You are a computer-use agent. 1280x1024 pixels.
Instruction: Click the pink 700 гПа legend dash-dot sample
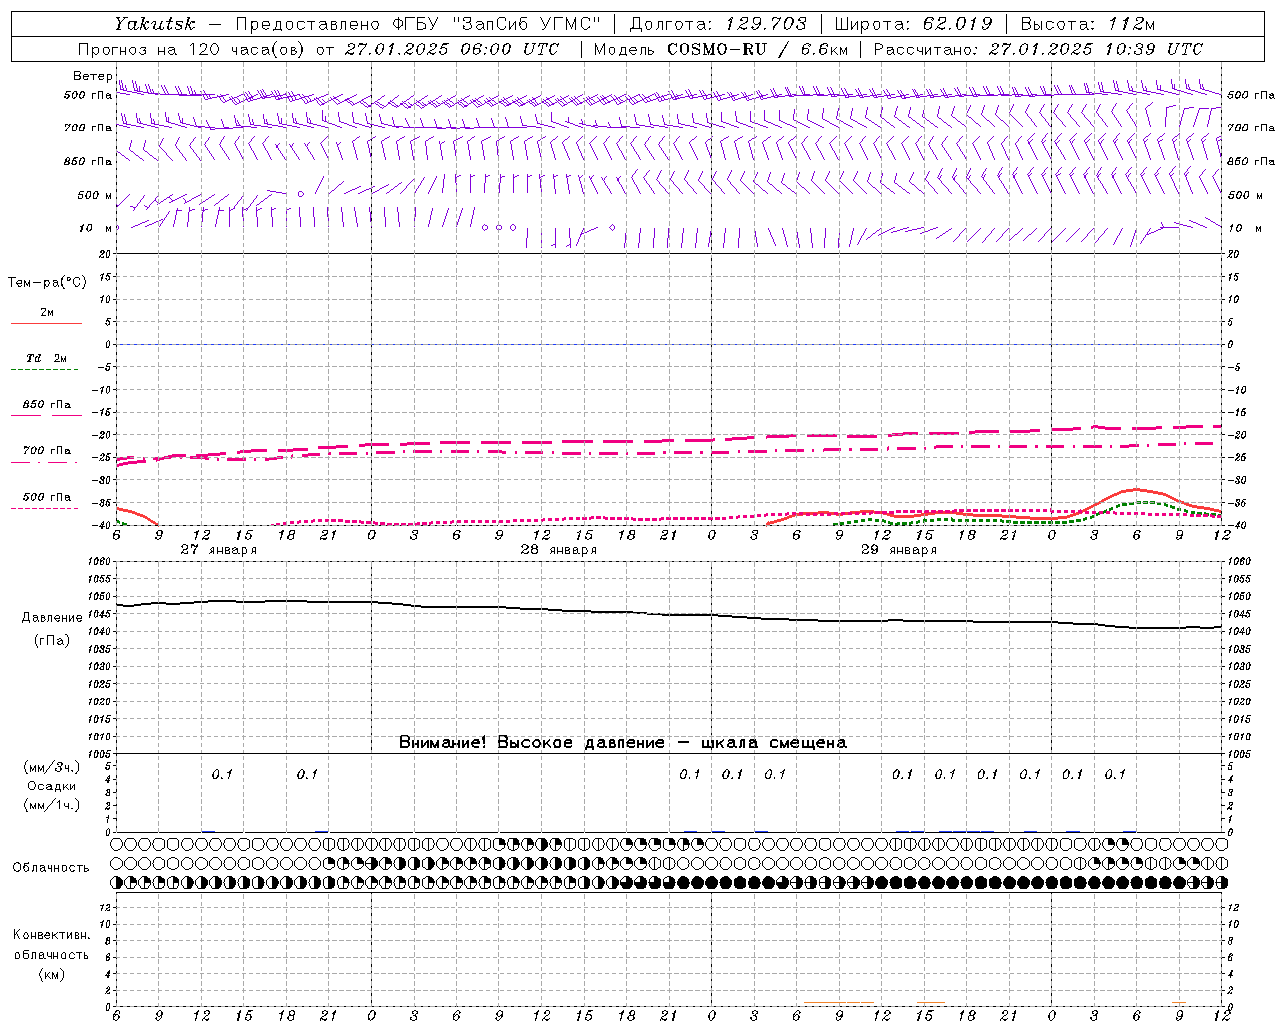tap(45, 462)
